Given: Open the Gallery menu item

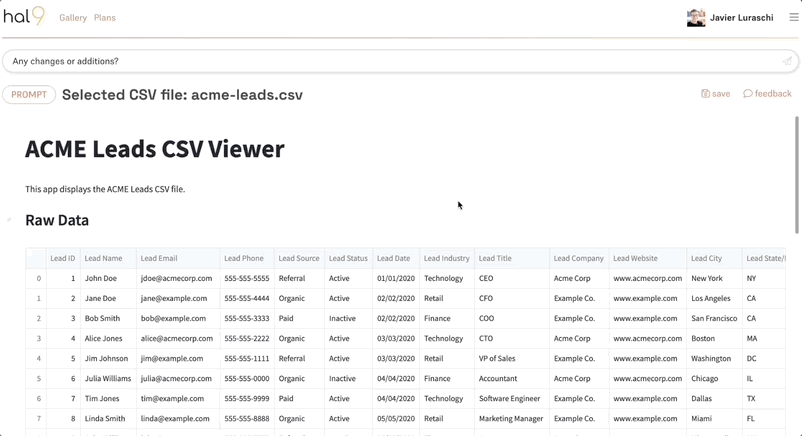Looking at the screenshot, I should point(73,18).
